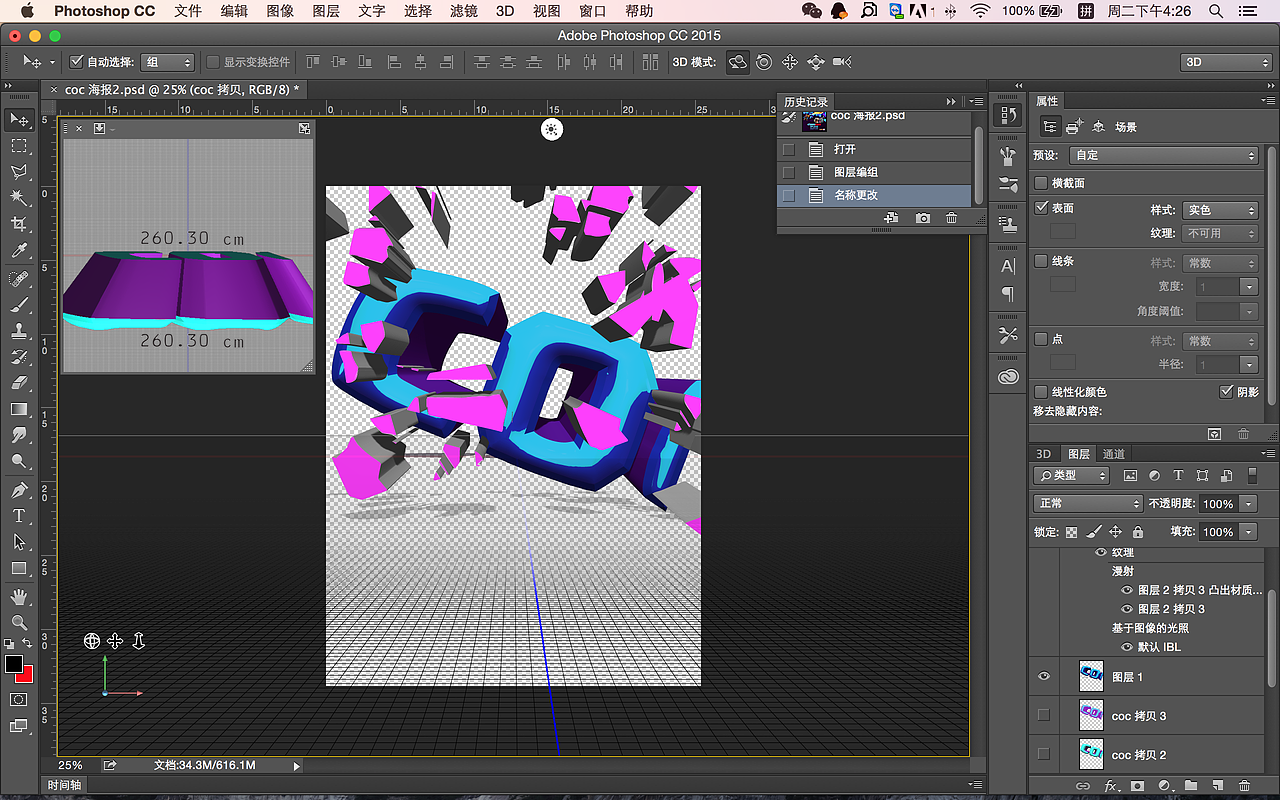Click the 3D camera zoom mode icon

pyautogui.click(x=842, y=62)
